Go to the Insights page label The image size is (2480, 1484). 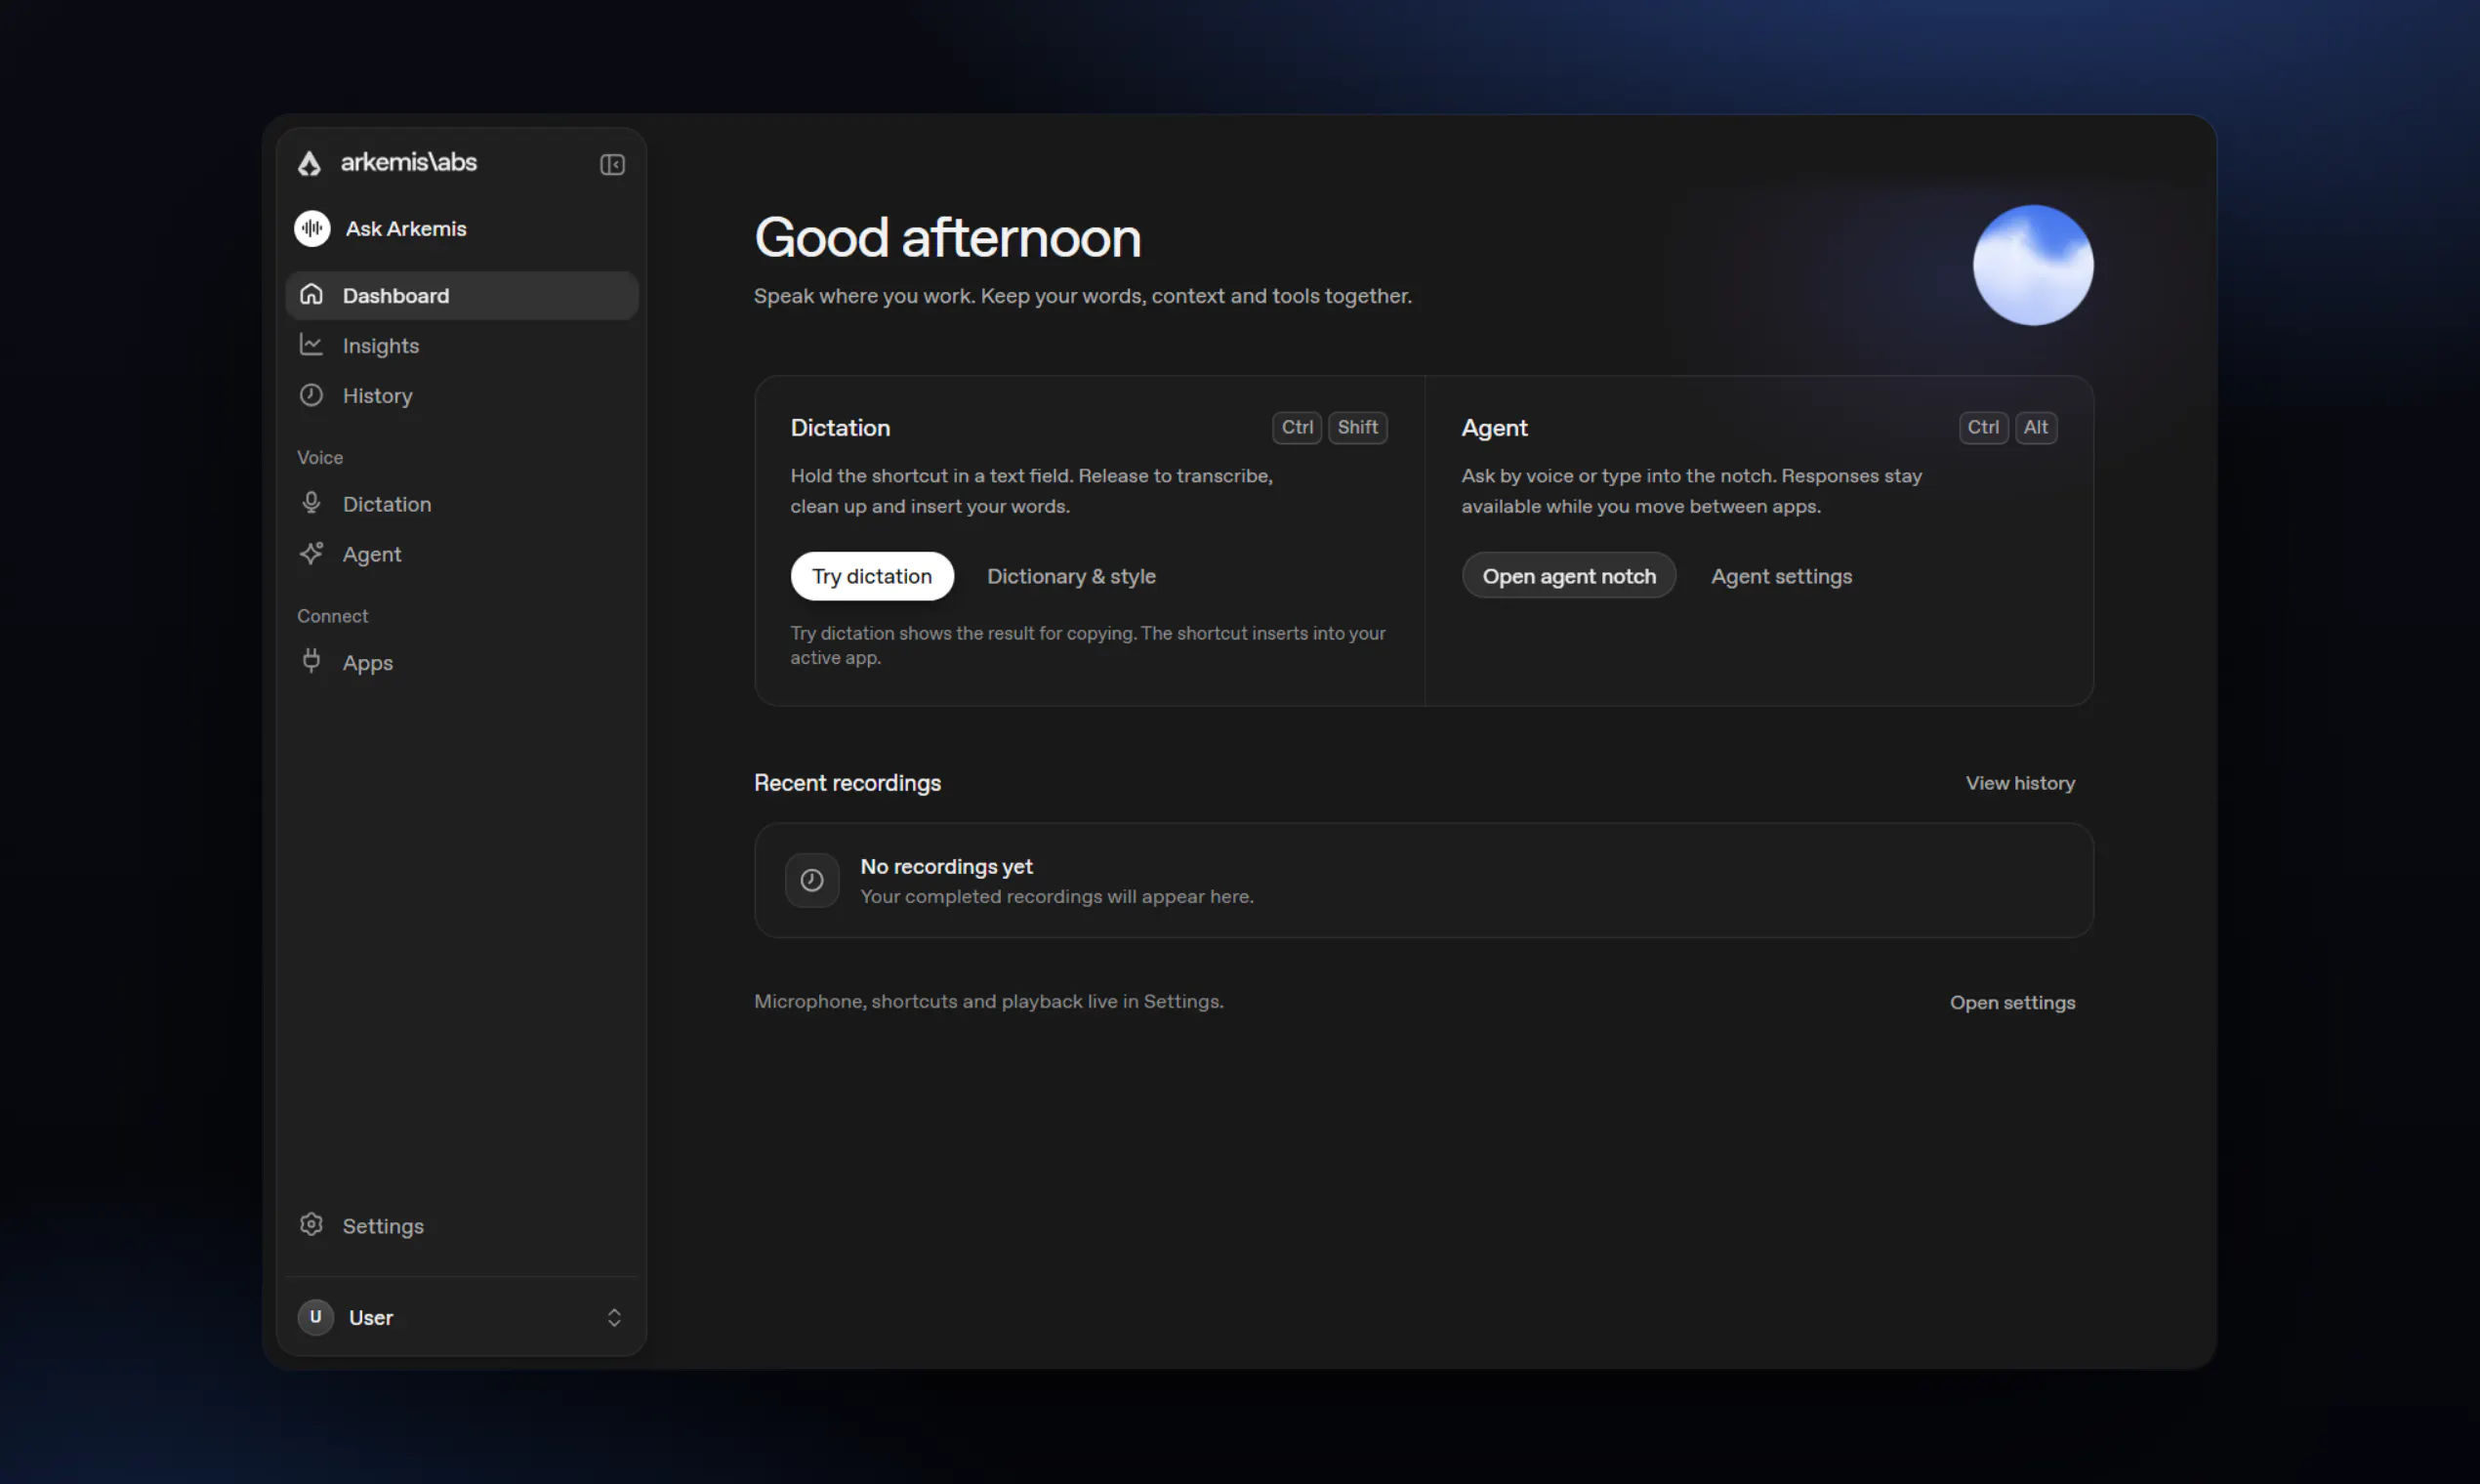tap(381, 346)
